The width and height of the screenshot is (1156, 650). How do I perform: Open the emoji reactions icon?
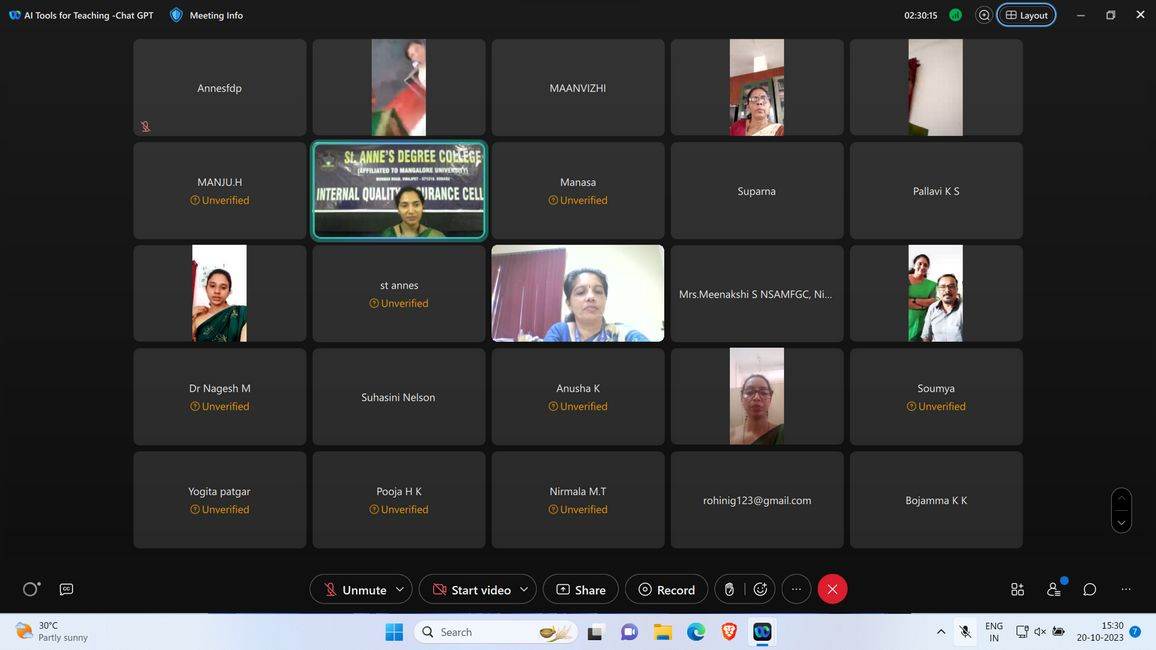click(760, 590)
